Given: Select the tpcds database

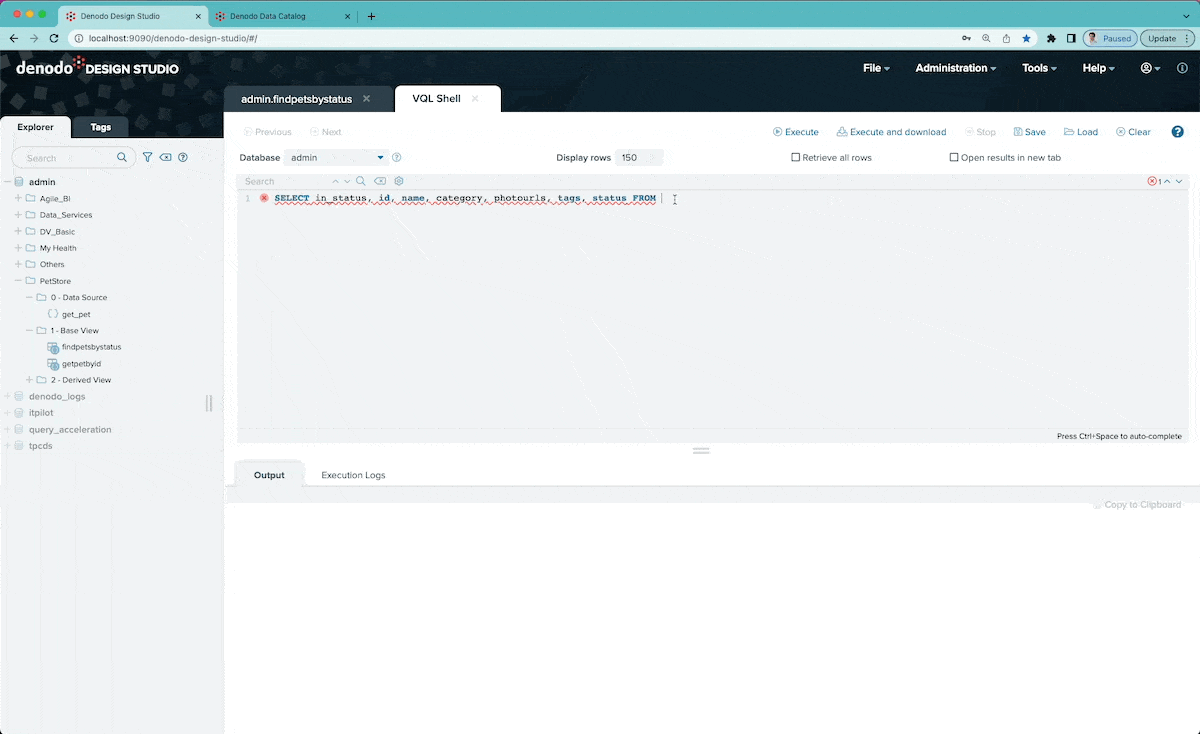Looking at the screenshot, I should point(40,446).
